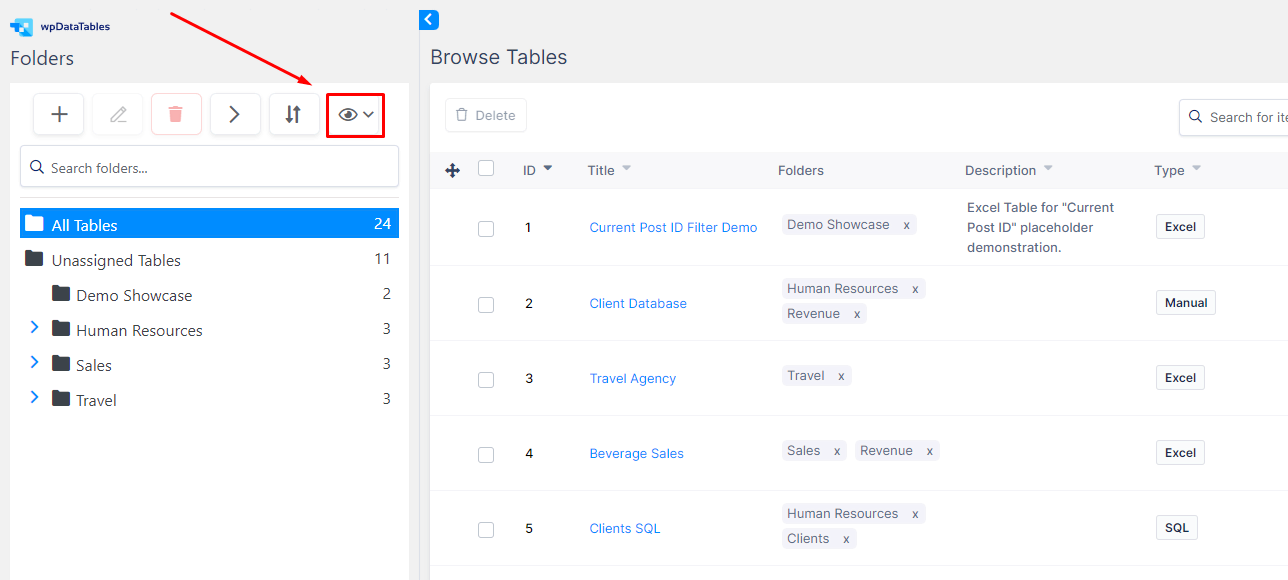Viewport: 1288px width, 580px height.
Task: Click the red trash delete folder icon
Action: point(176,114)
